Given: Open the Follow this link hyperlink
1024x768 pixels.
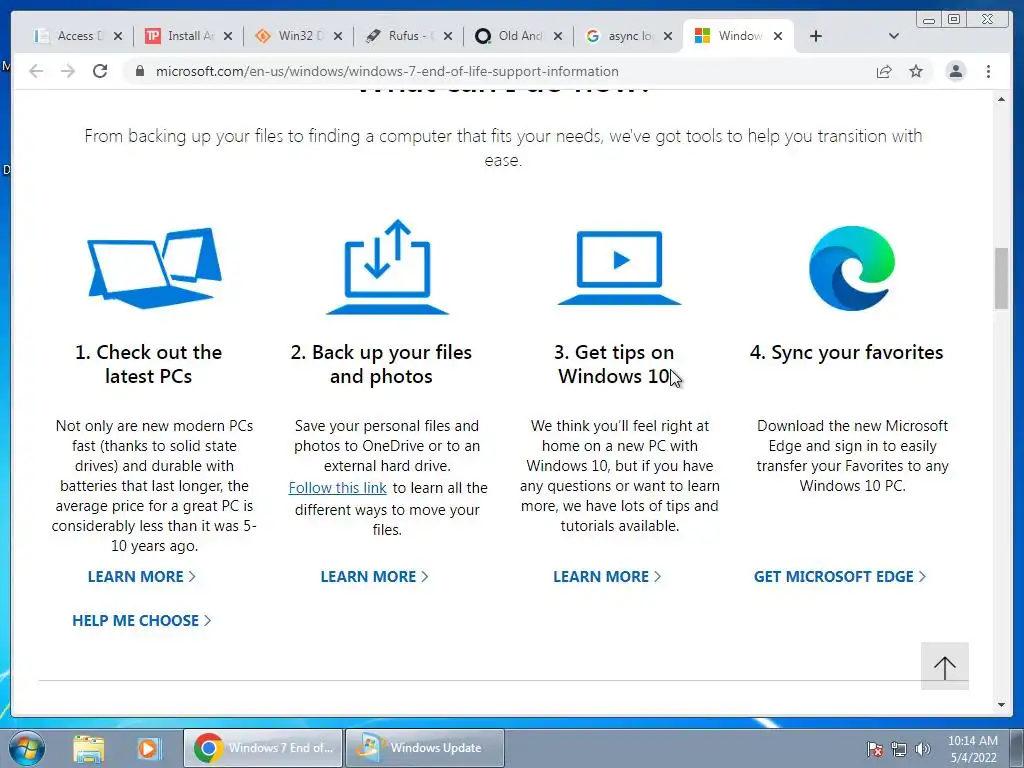Looking at the screenshot, I should [x=338, y=488].
